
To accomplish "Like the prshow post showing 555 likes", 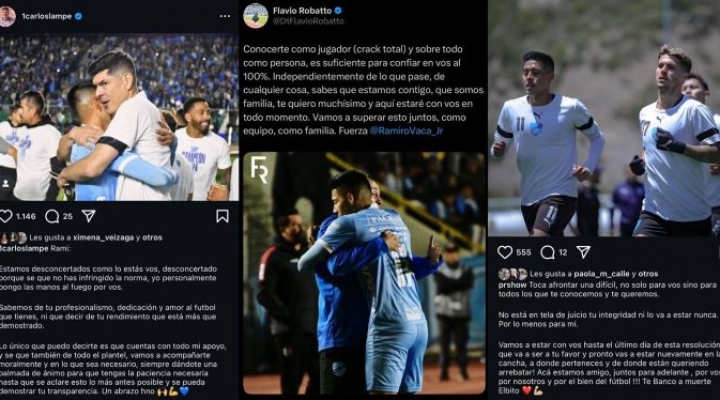I will [505, 252].
